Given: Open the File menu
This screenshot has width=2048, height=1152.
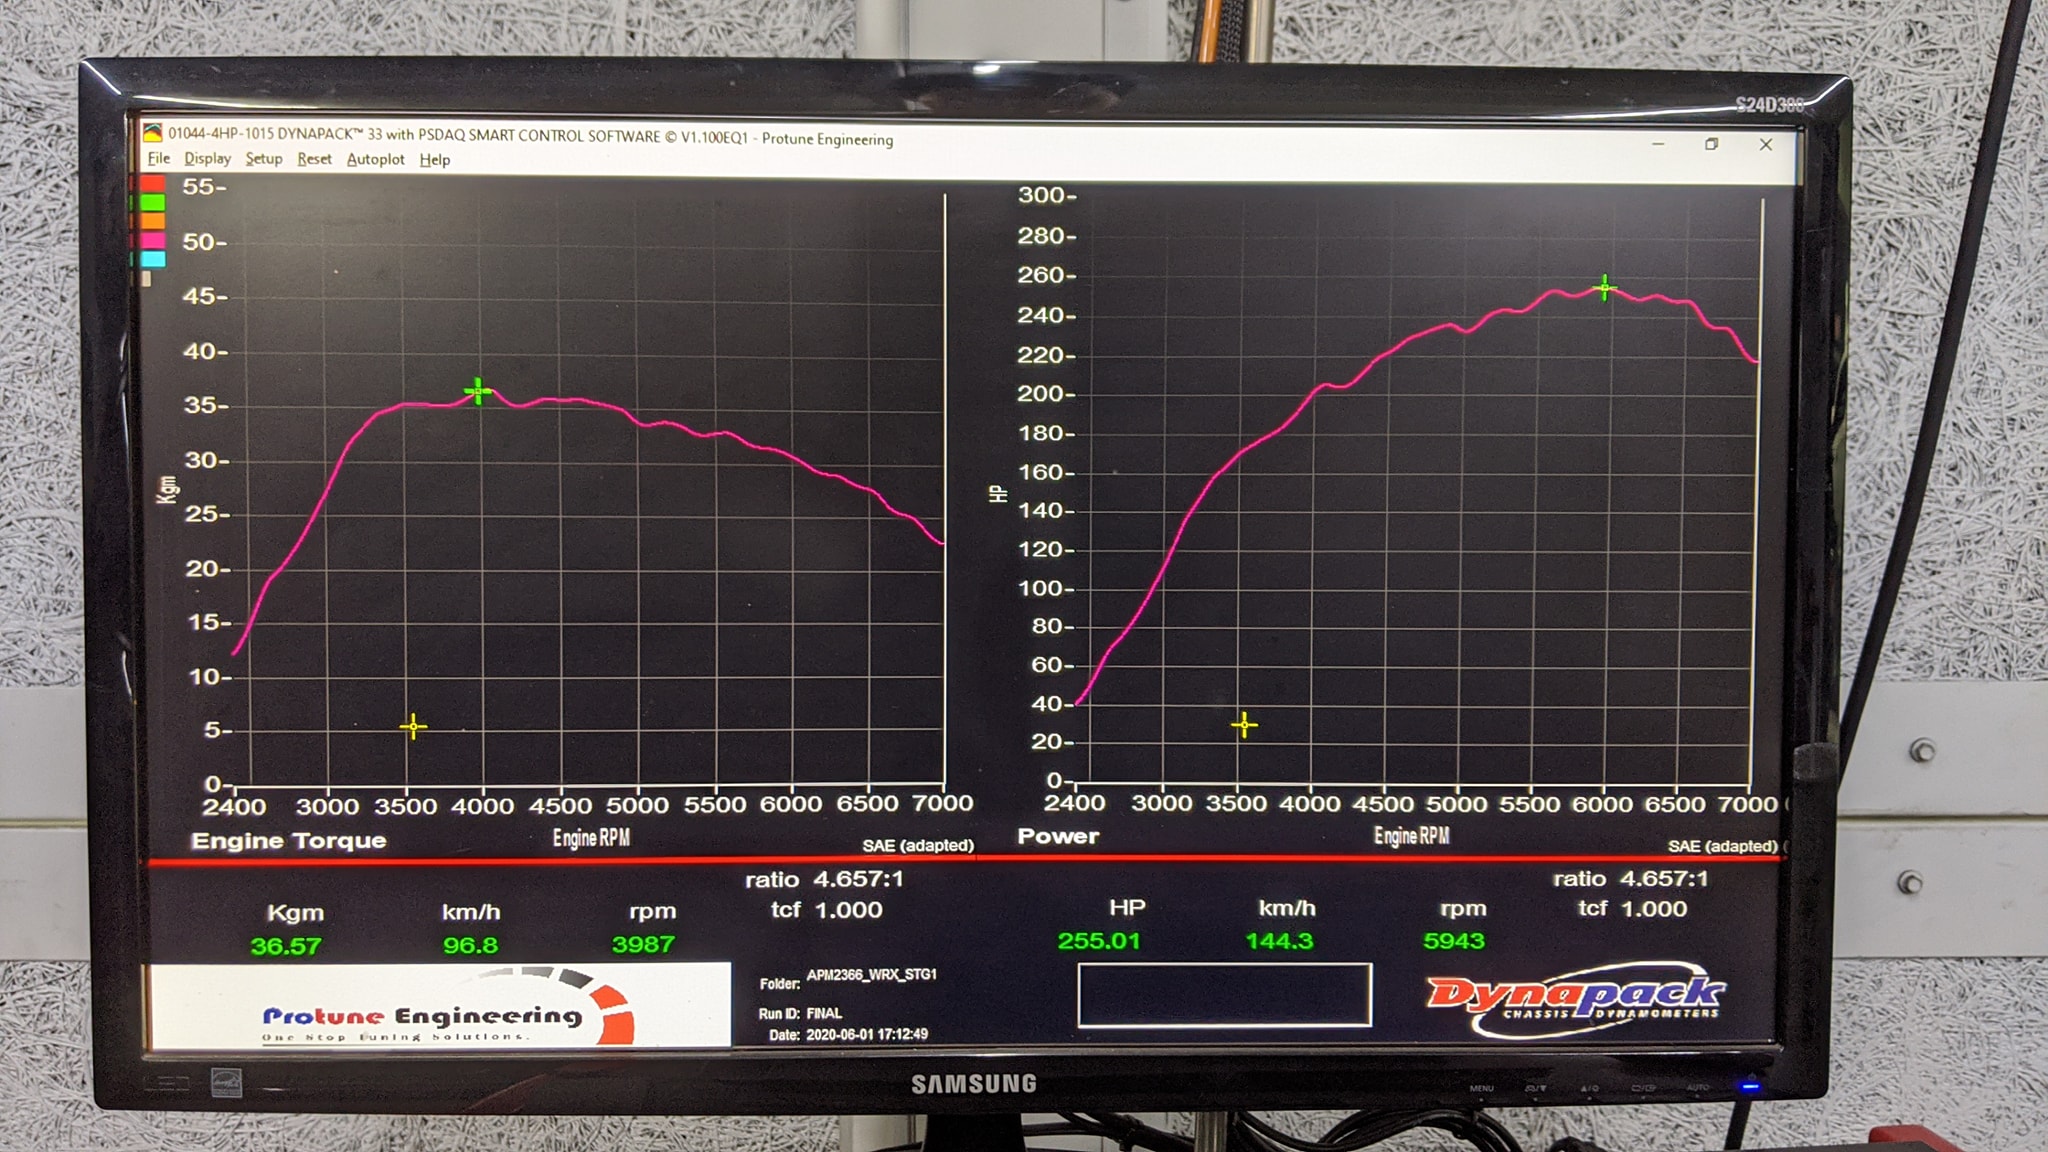Looking at the screenshot, I should pos(159,158).
